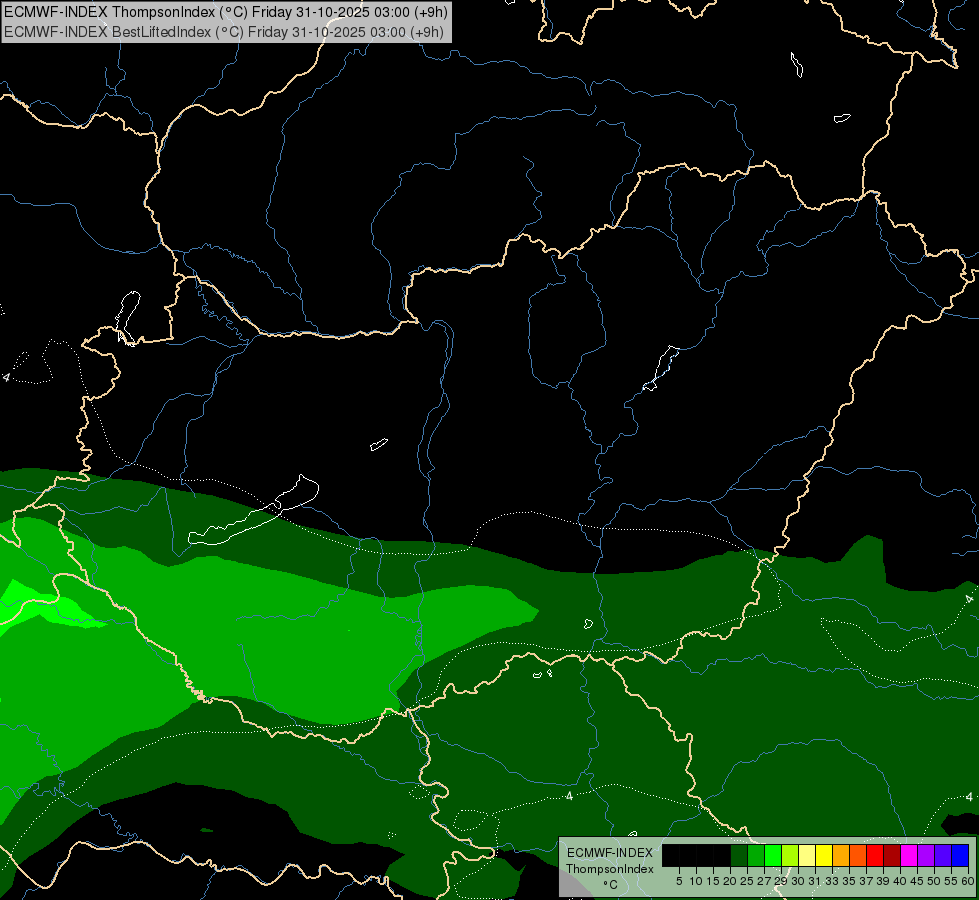Click the legend tick label 60
Viewport: 979px width, 900px height.
click(x=968, y=881)
